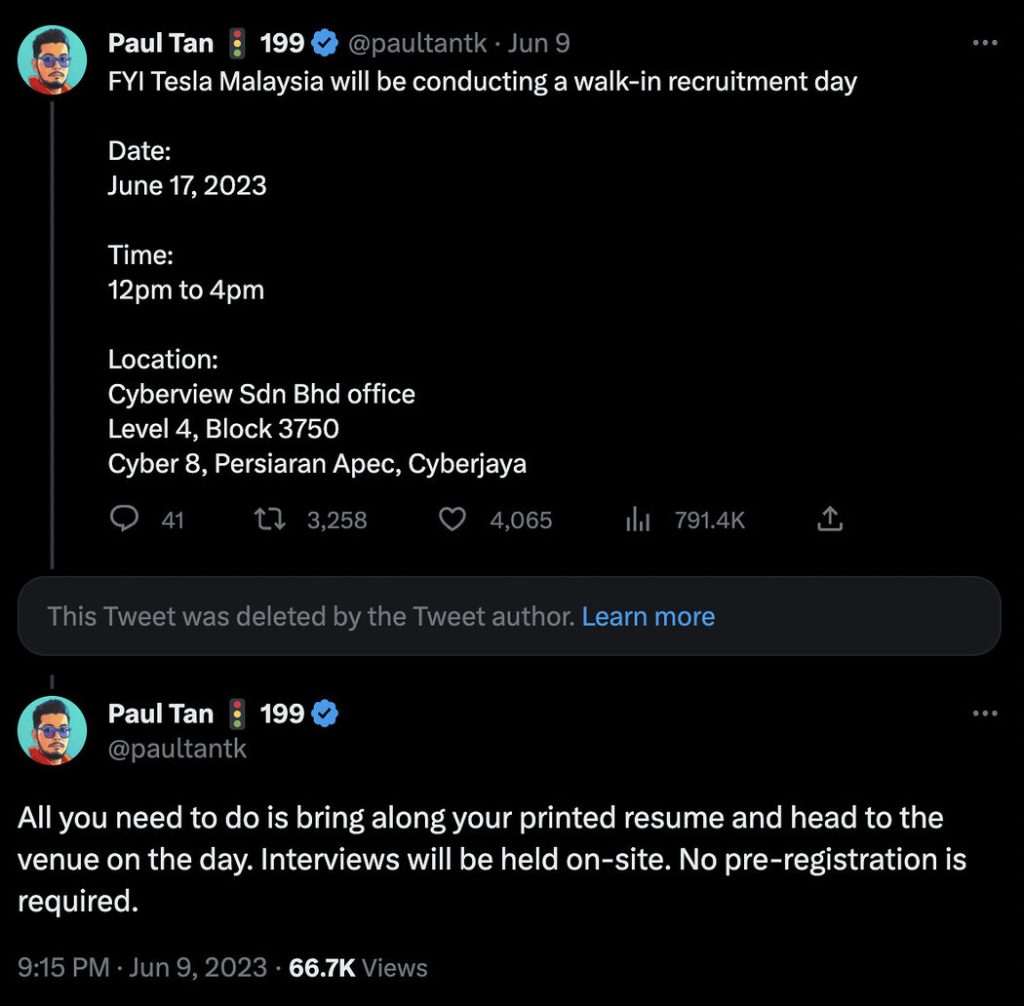Click verified badge on the first tweet

tap(325, 43)
